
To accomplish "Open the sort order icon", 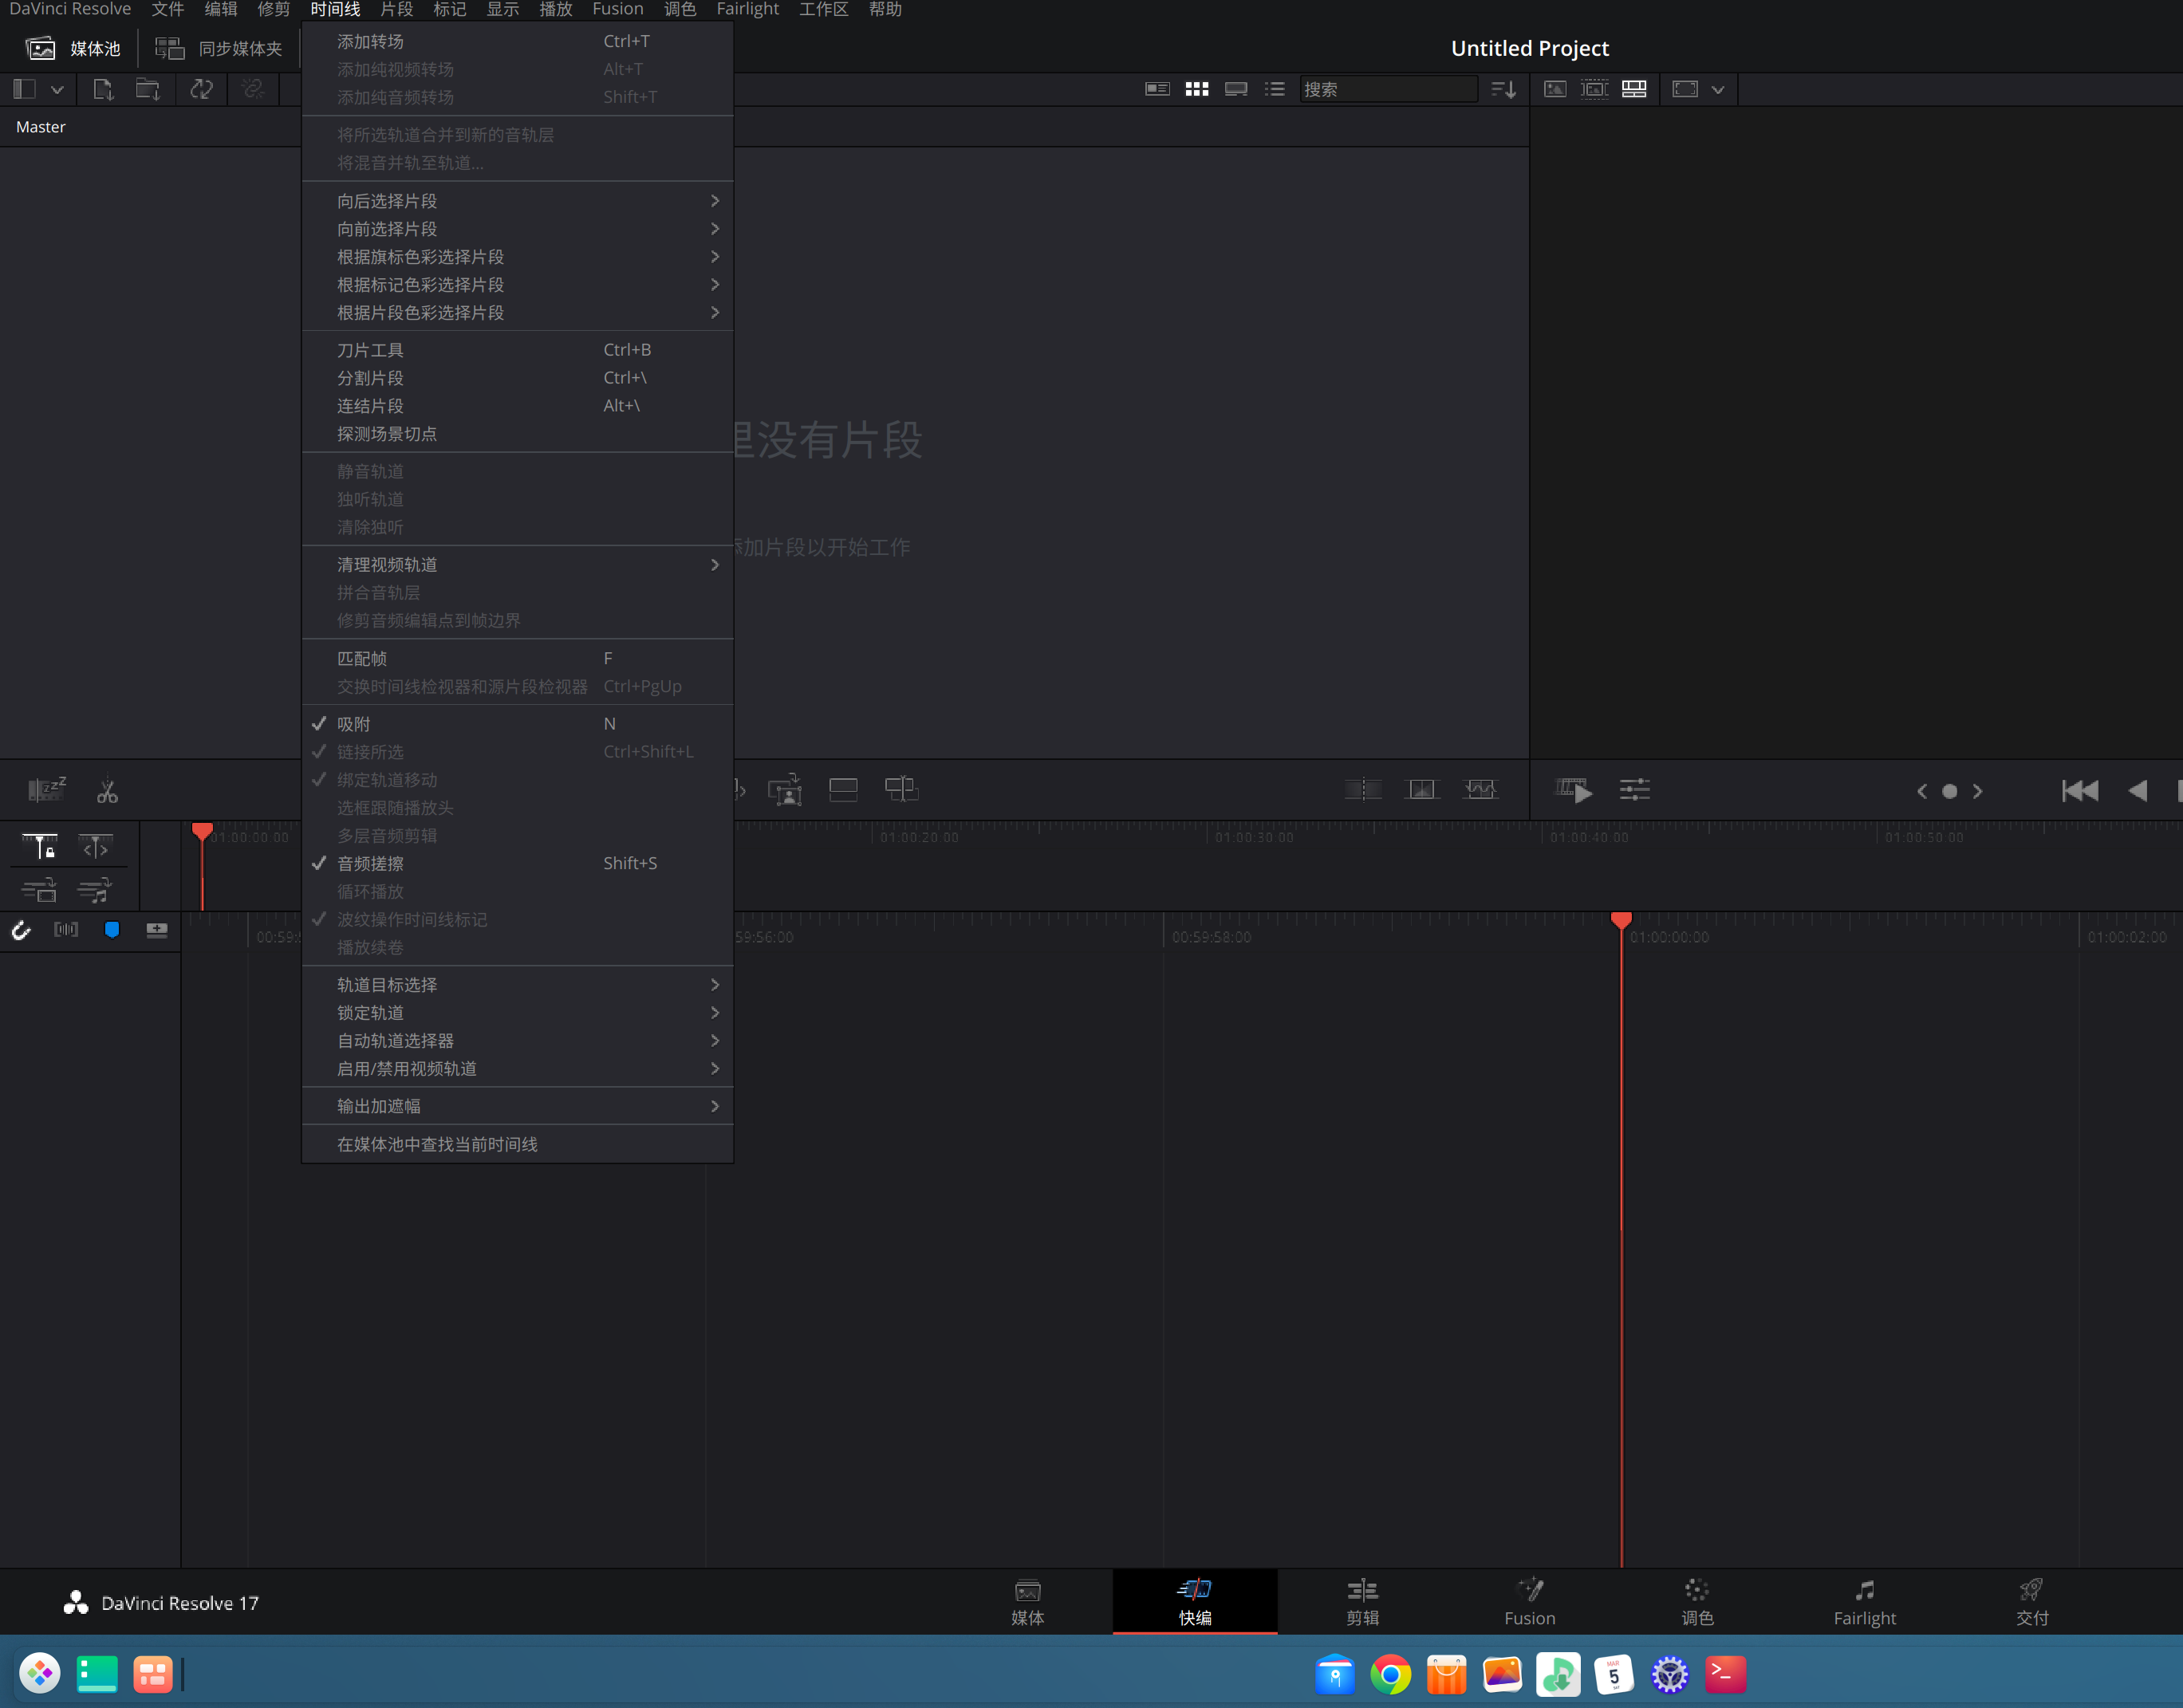I will [1503, 89].
